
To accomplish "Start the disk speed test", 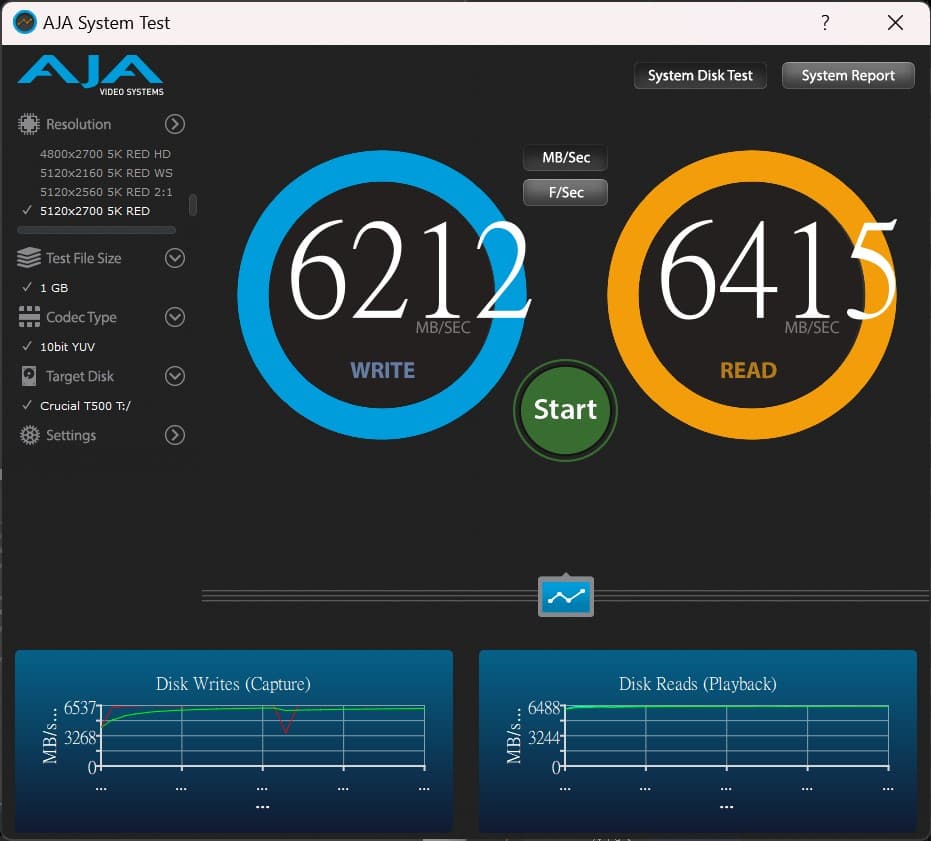I will tap(565, 410).
